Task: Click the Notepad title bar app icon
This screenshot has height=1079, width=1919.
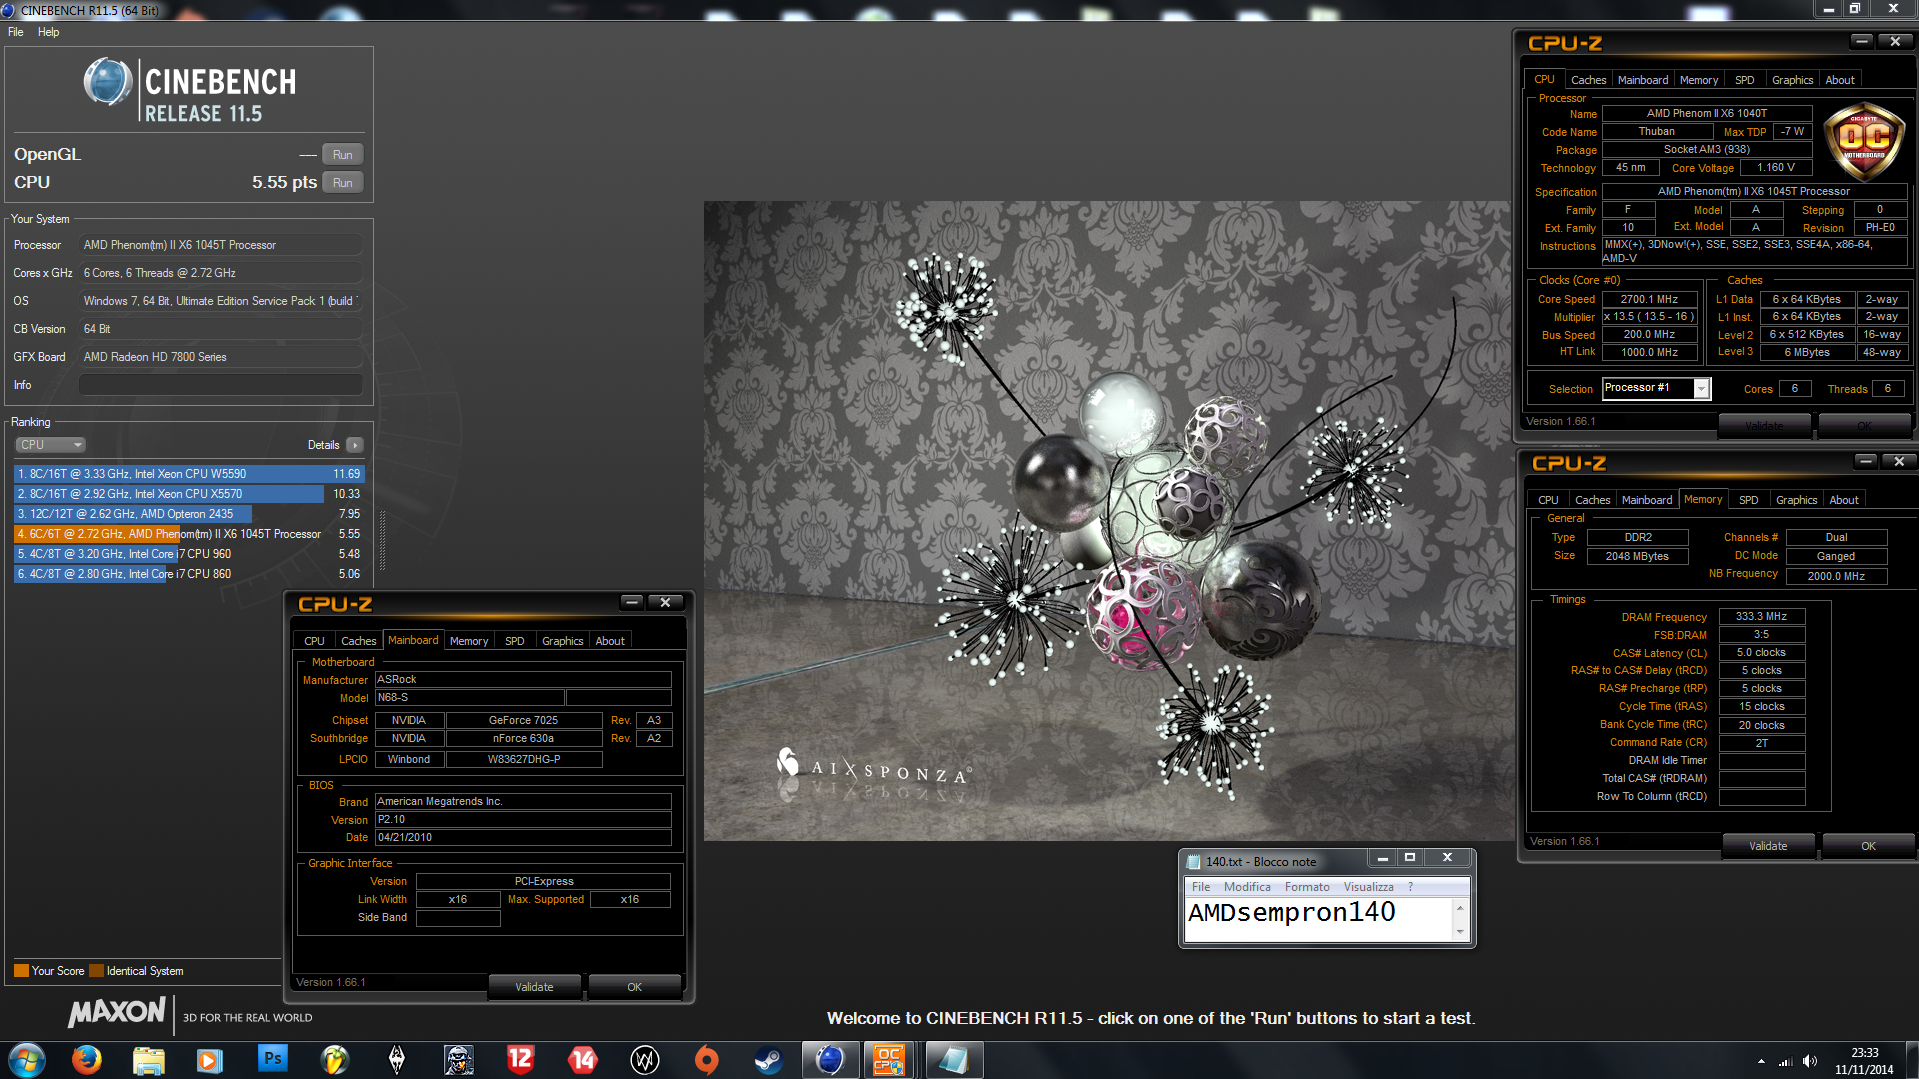Action: pyautogui.click(x=1193, y=861)
